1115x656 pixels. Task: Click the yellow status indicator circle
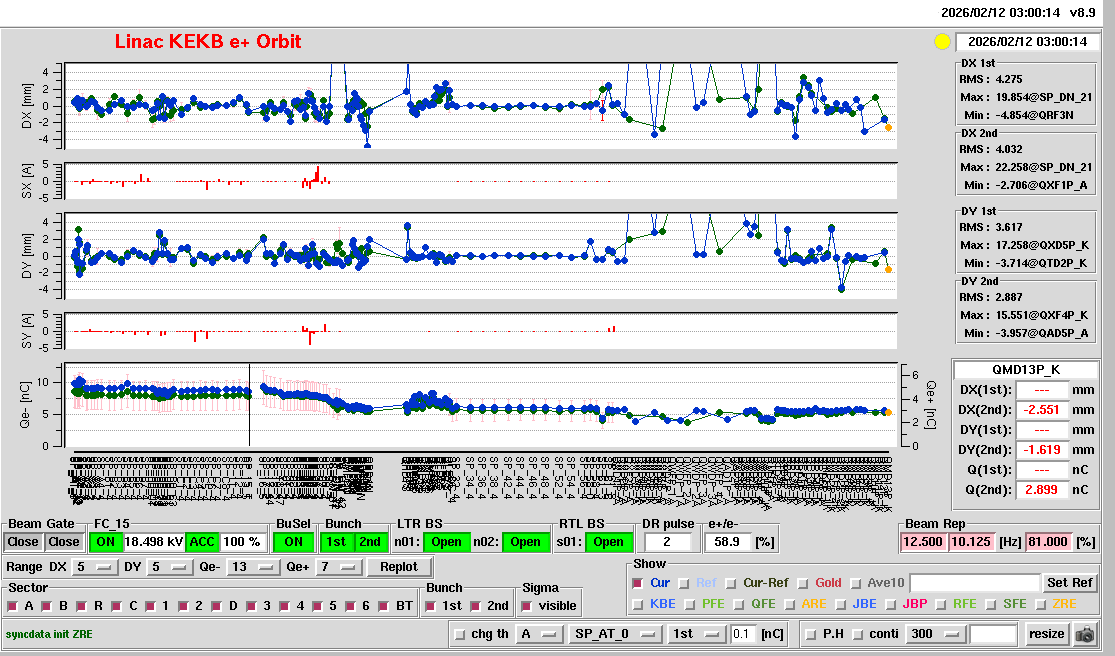tap(941, 42)
